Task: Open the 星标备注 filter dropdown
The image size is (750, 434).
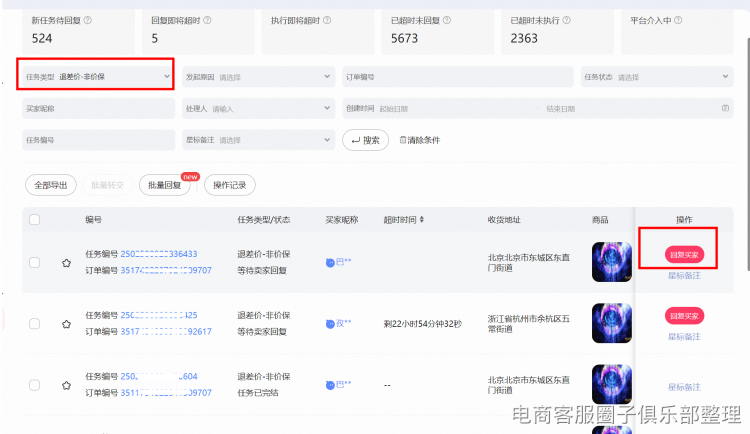Action: pos(258,140)
